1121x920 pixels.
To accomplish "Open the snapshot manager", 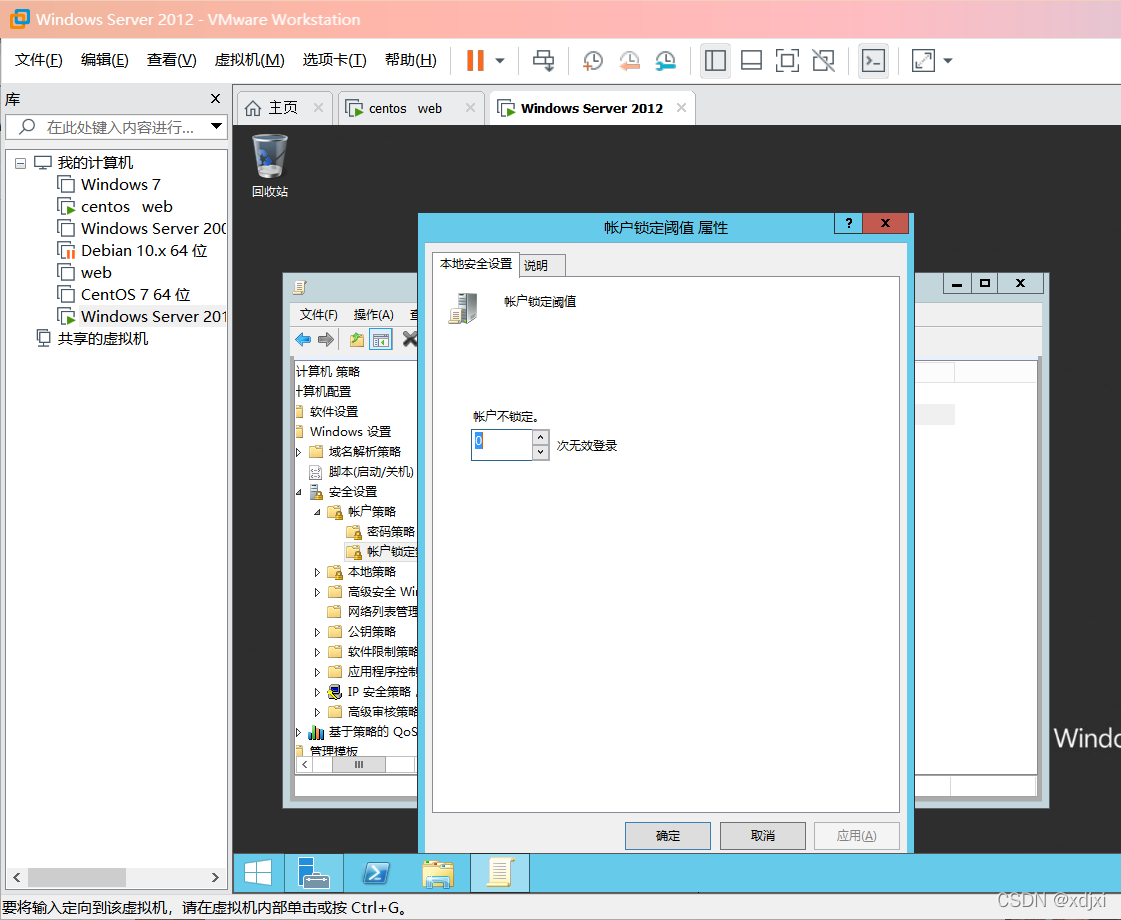I will (666, 61).
